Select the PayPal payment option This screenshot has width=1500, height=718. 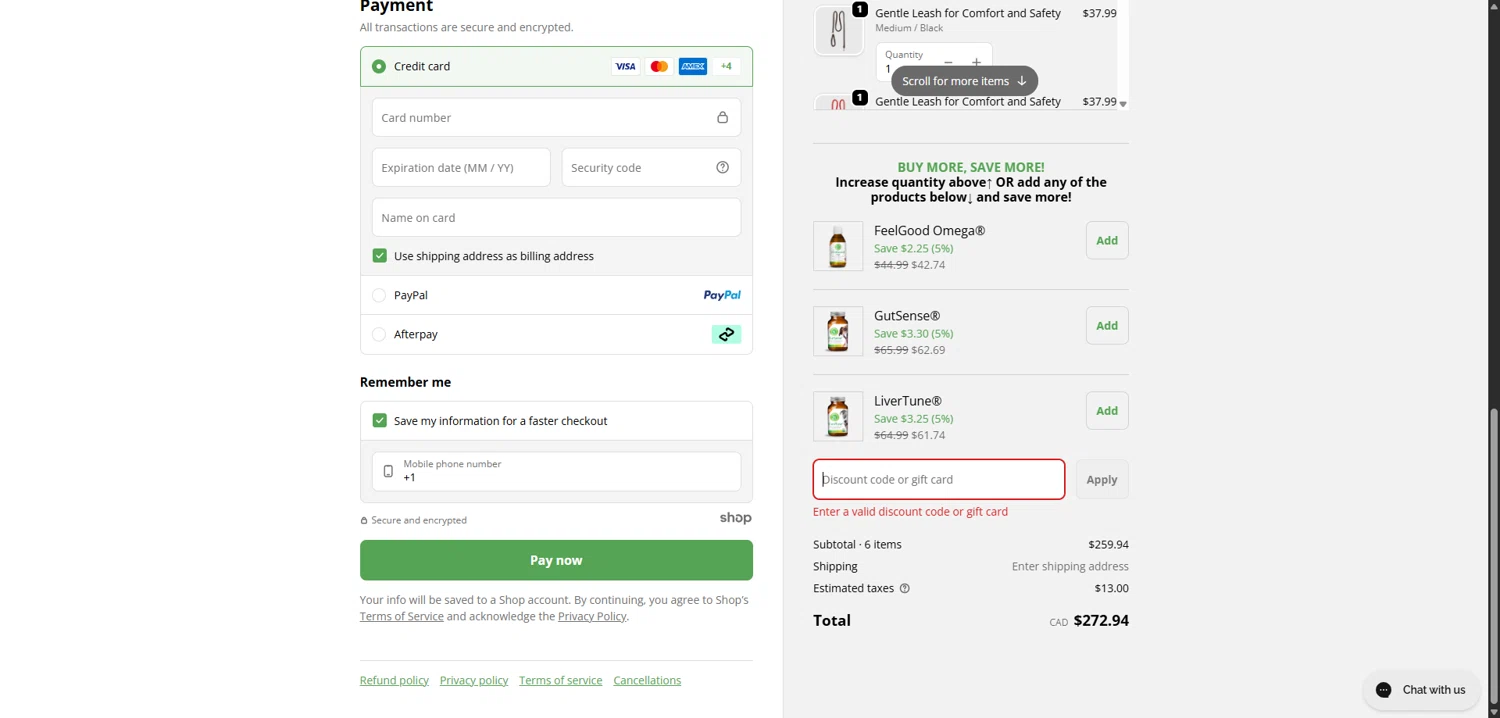click(379, 295)
